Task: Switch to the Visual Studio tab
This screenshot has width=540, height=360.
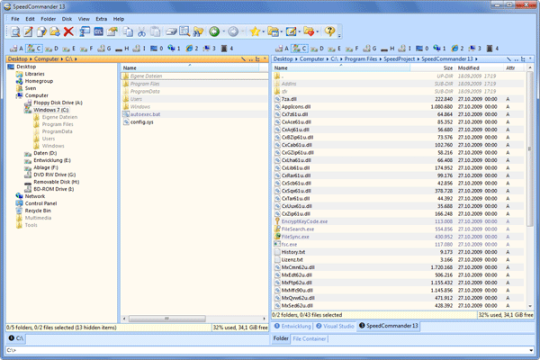Action: coord(335,326)
